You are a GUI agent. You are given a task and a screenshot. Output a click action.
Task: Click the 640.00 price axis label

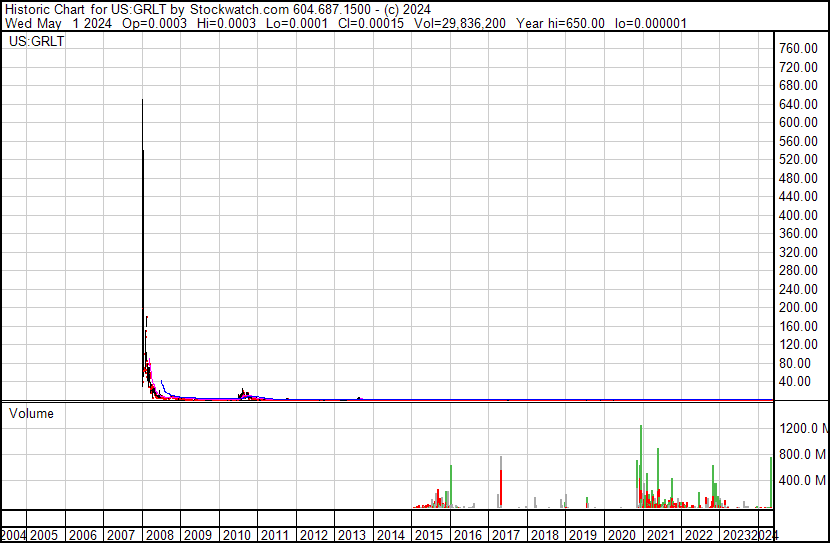pos(798,104)
